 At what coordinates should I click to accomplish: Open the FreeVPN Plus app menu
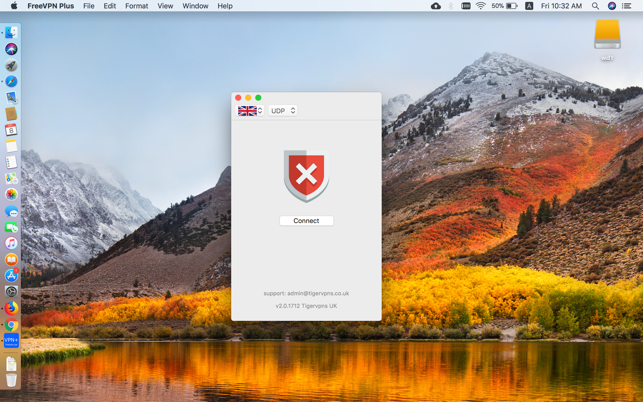click(x=50, y=6)
